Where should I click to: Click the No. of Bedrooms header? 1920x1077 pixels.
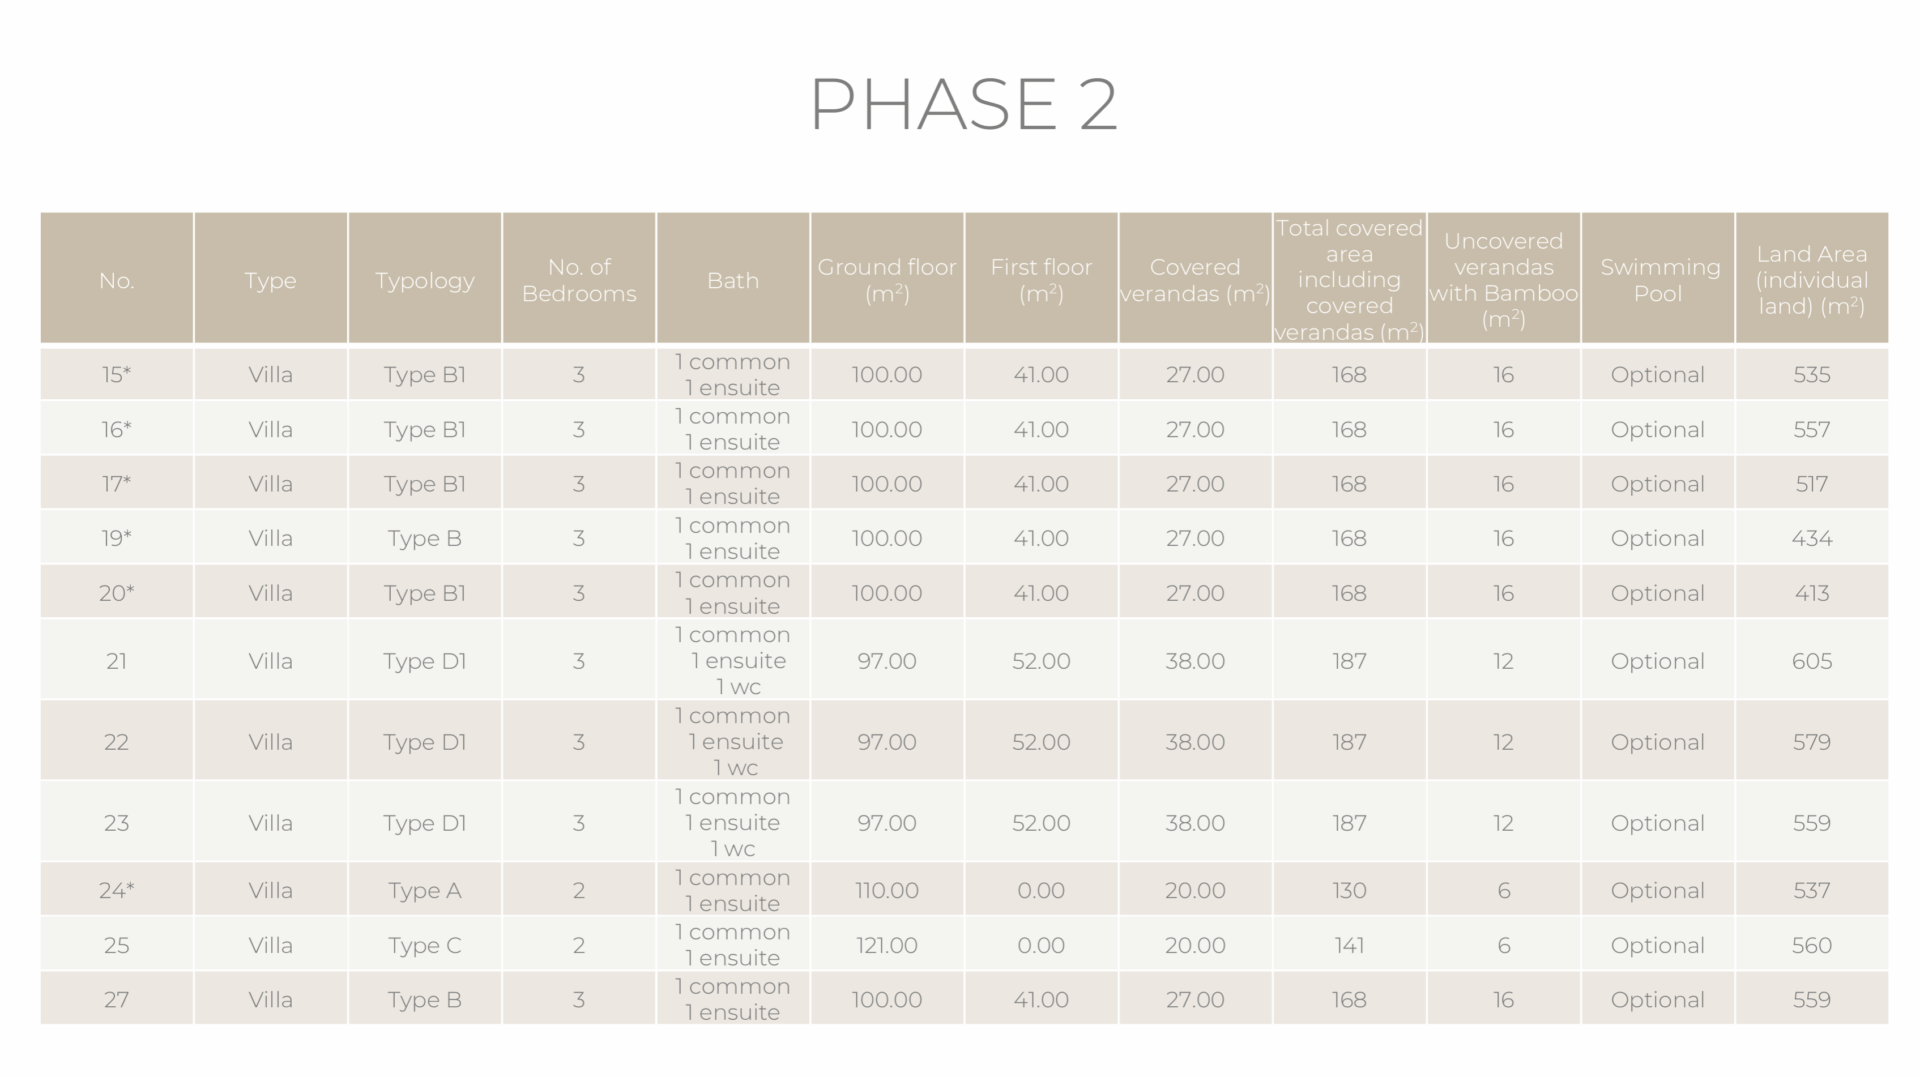[x=579, y=281]
